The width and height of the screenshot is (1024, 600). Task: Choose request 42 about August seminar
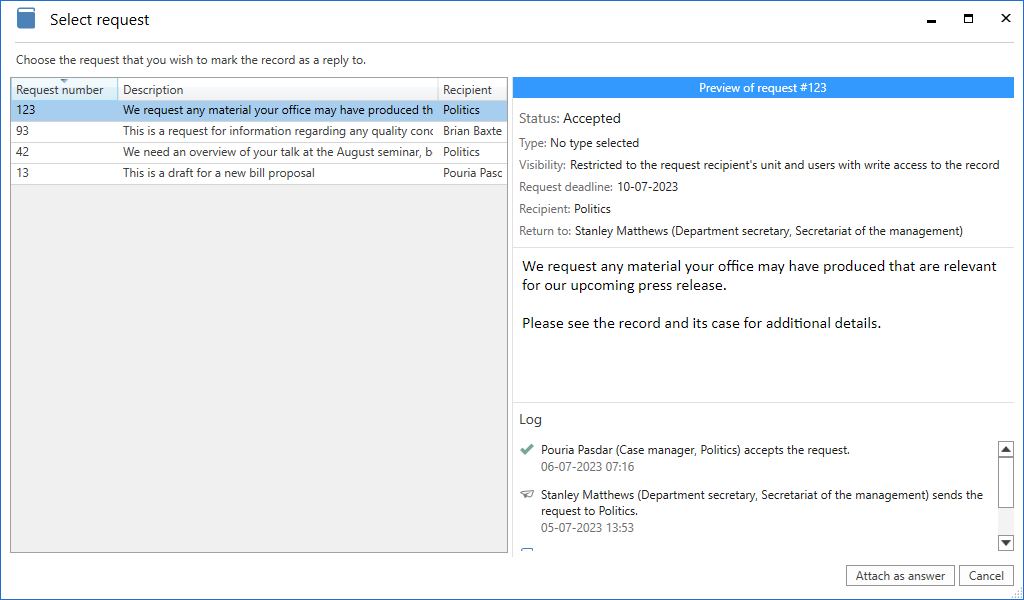point(277,152)
